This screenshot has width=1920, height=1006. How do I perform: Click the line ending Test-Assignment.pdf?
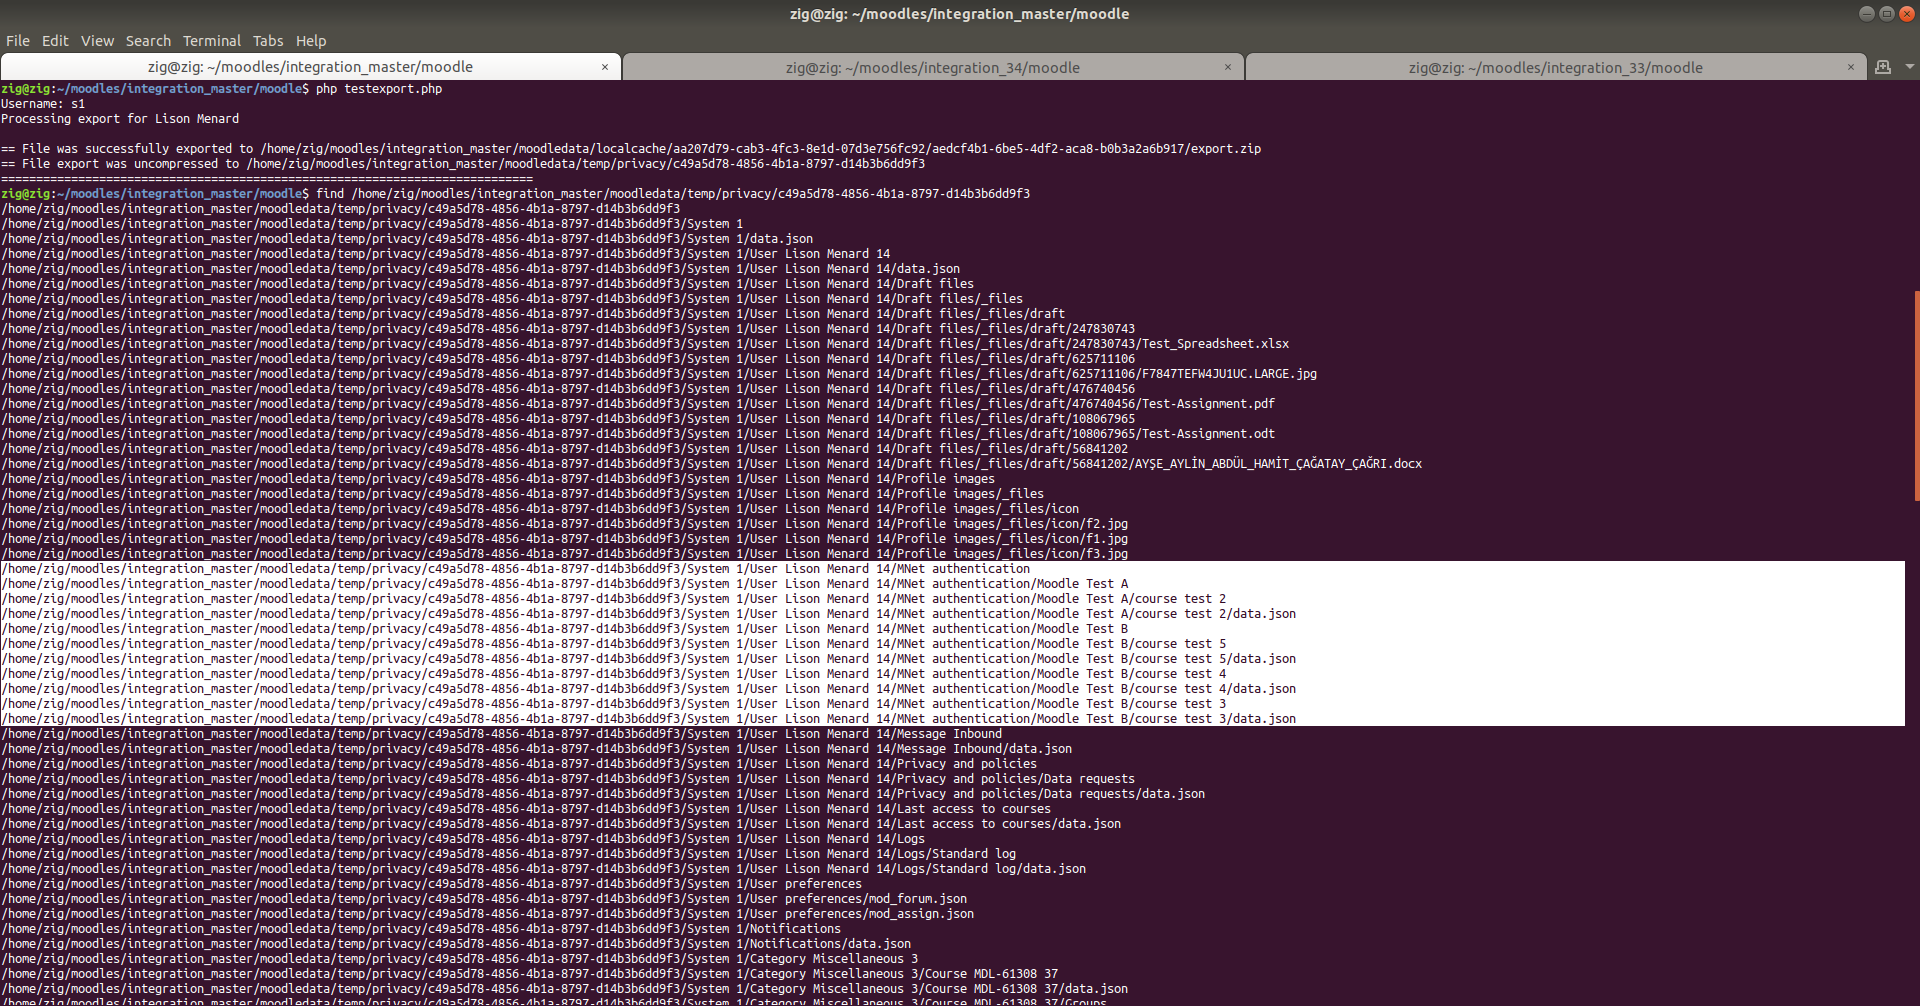(638, 404)
